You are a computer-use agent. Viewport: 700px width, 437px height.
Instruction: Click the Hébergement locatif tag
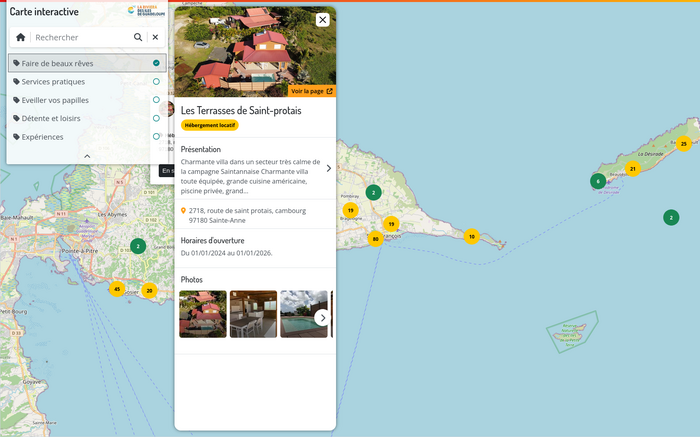(210, 126)
